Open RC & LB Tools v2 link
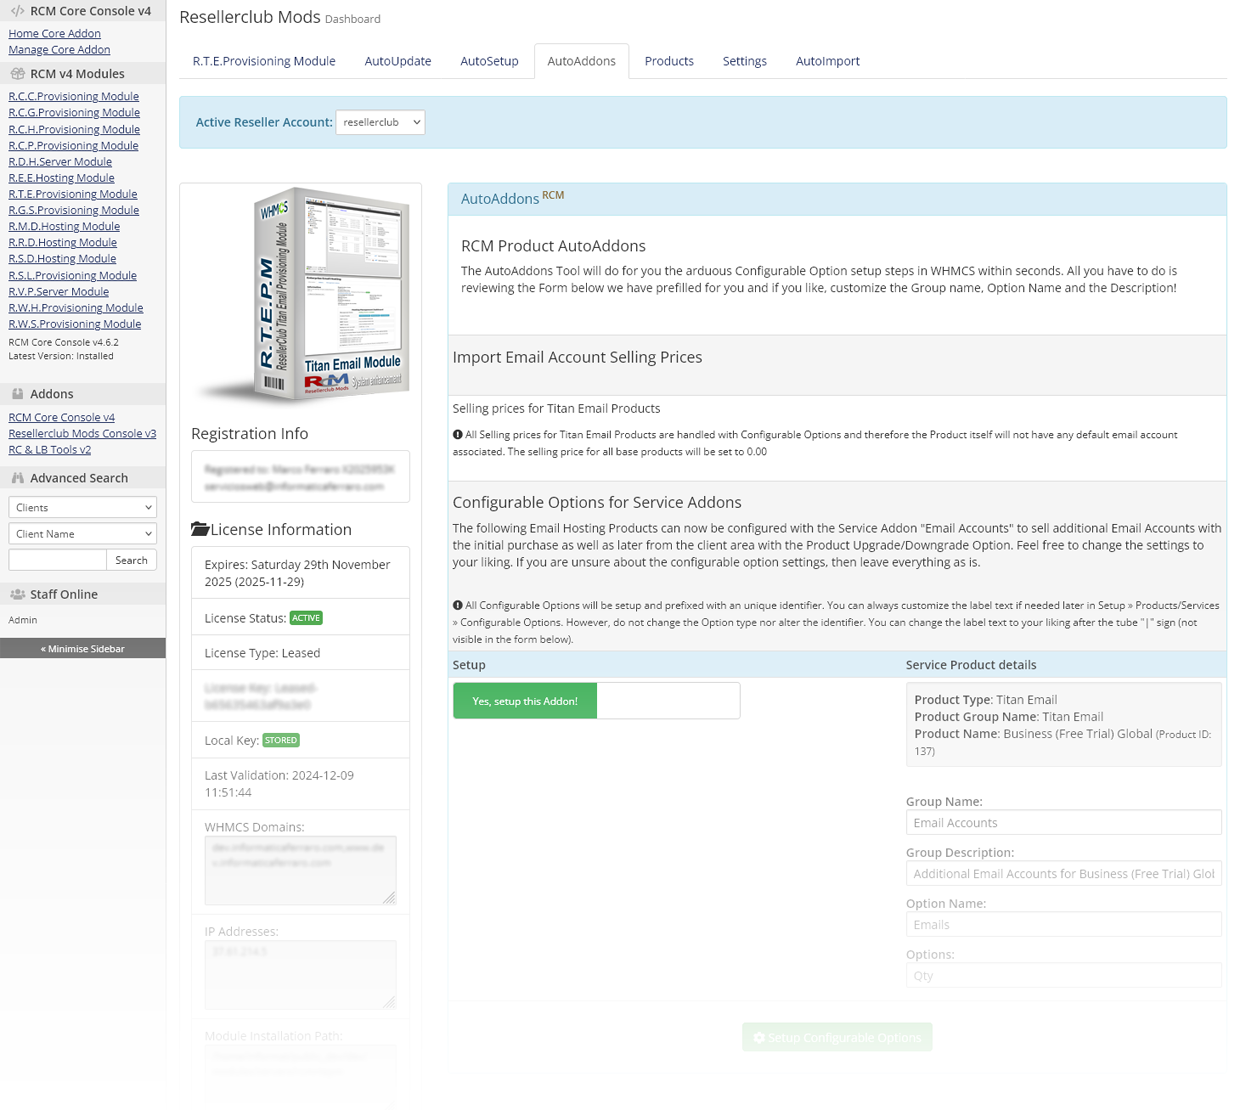 50,449
